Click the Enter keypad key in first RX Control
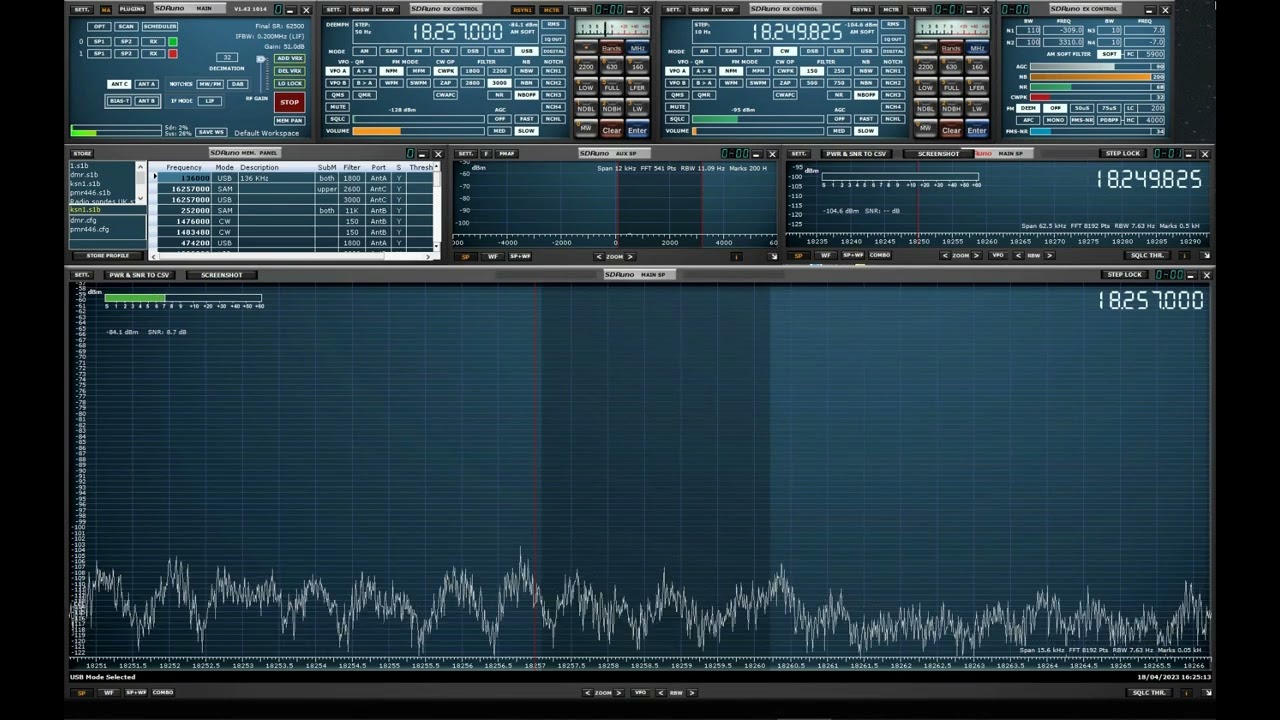This screenshot has width=1280, height=720. (637, 130)
